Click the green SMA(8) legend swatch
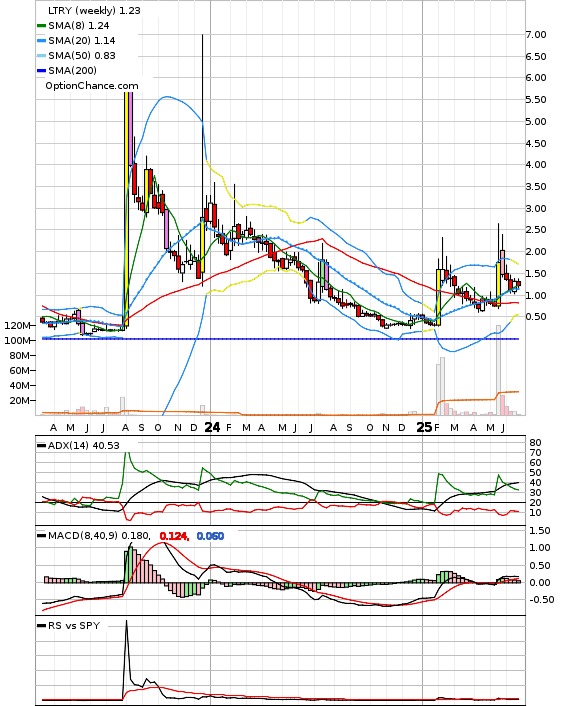 click(42, 26)
